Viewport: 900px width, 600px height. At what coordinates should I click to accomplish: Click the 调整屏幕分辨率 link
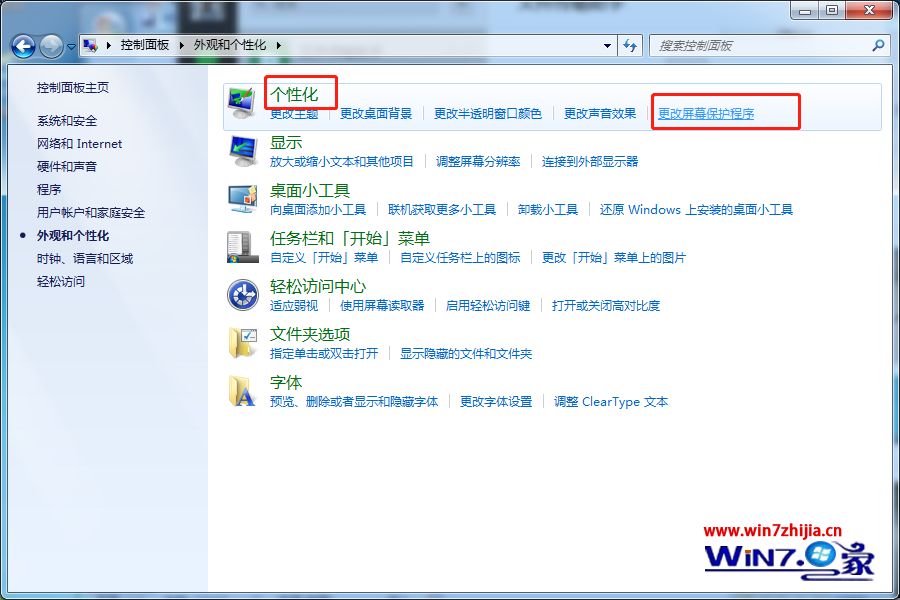478,161
